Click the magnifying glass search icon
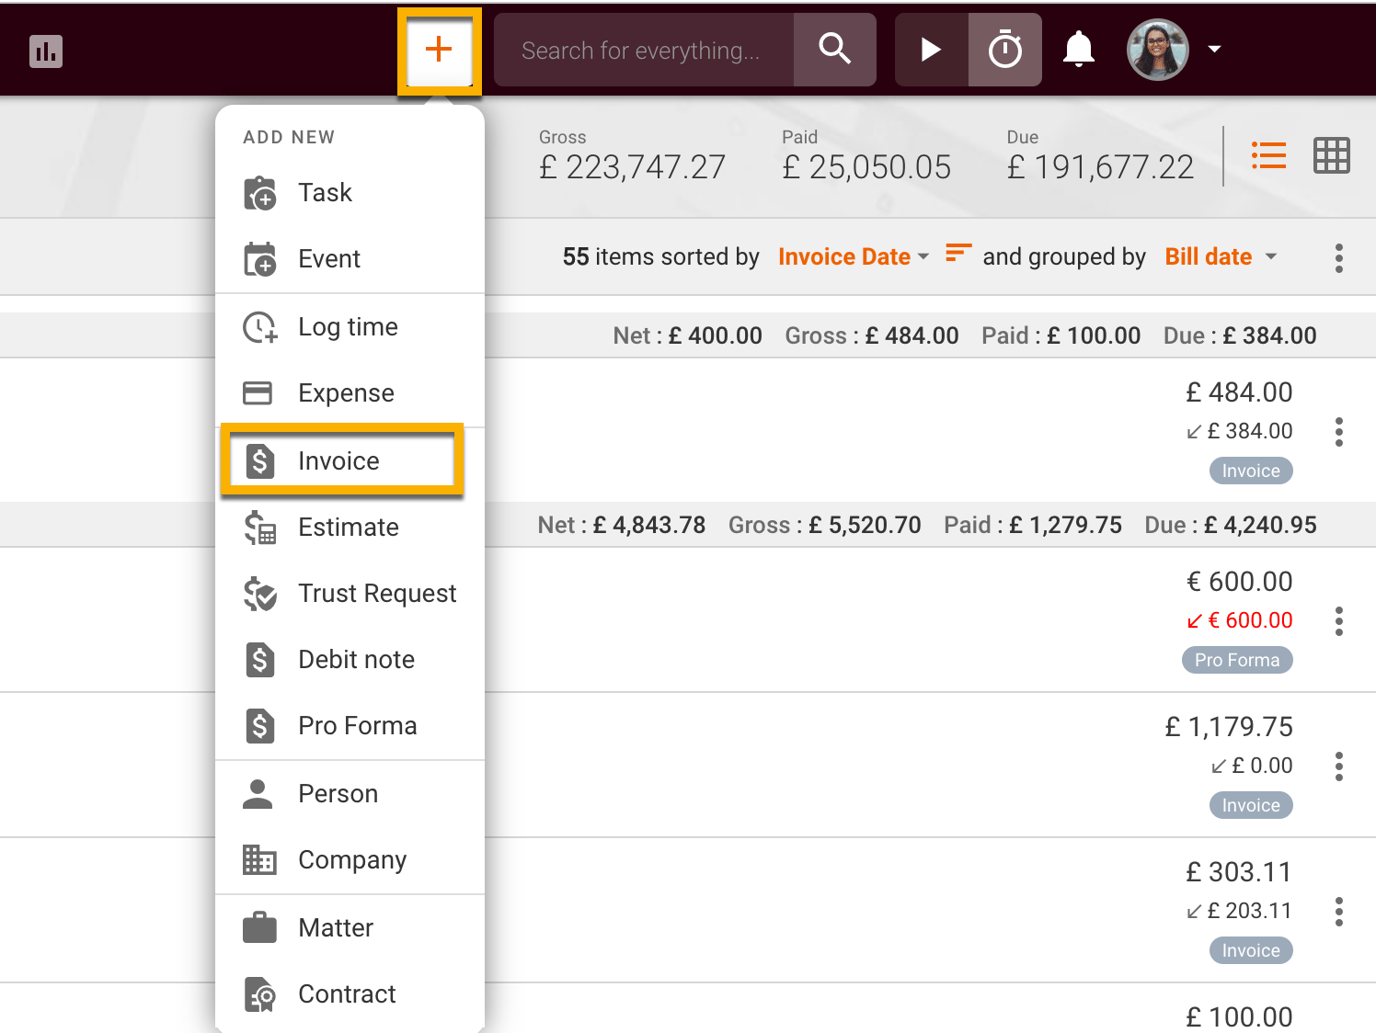Image resolution: width=1376 pixels, height=1033 pixels. pos(835,49)
